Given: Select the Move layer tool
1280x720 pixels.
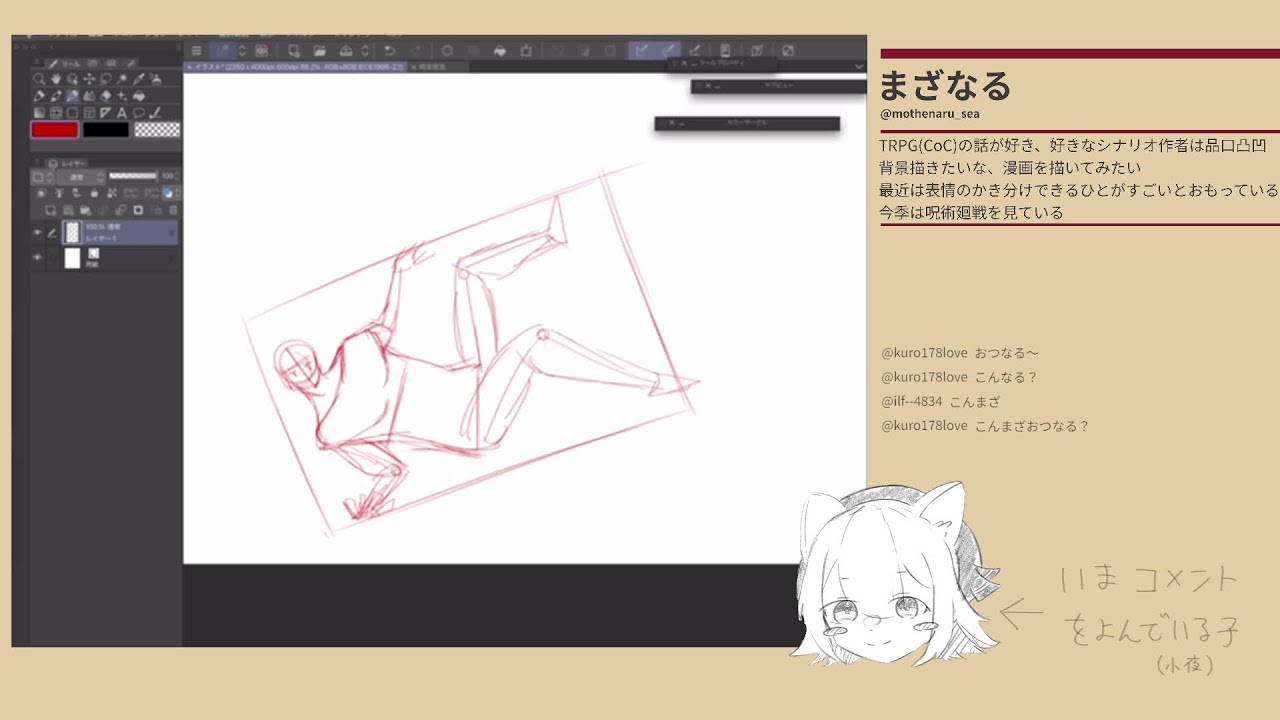Looking at the screenshot, I should [89, 79].
